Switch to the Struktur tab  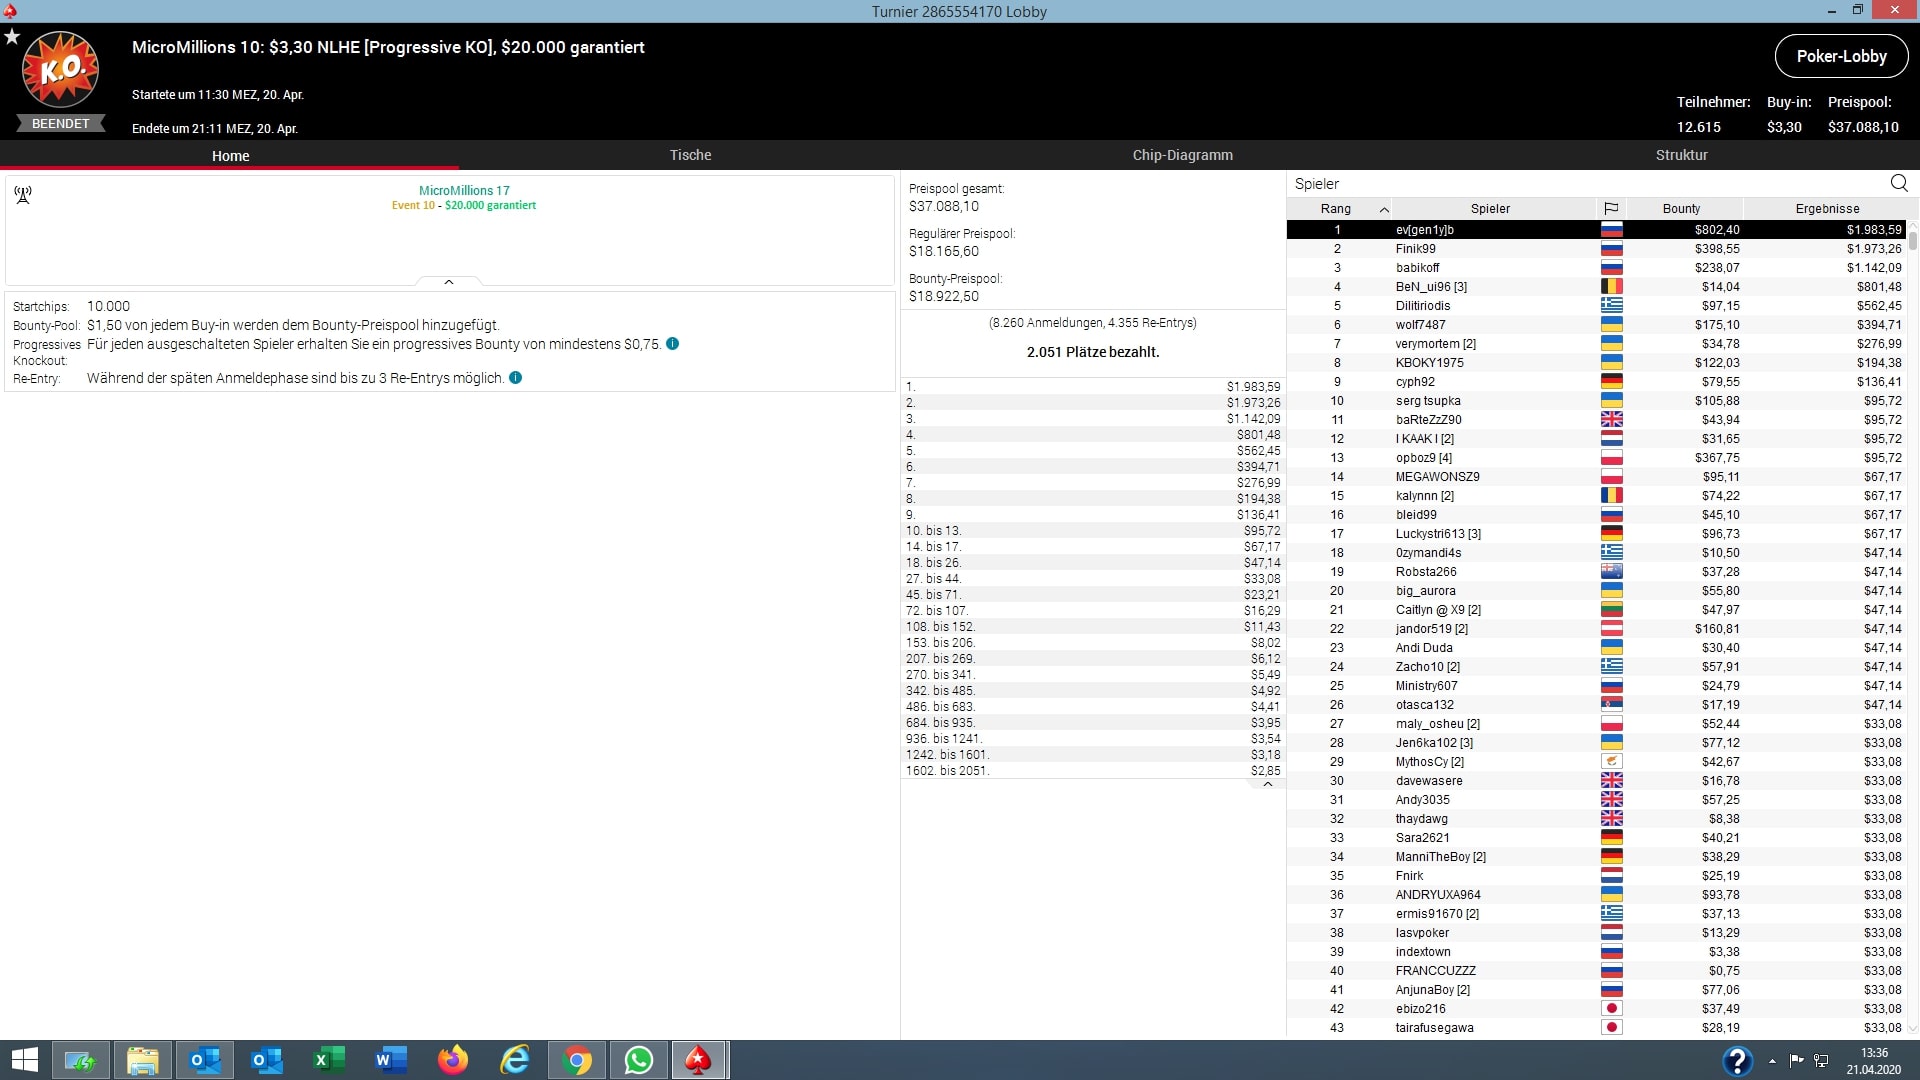[1681, 155]
